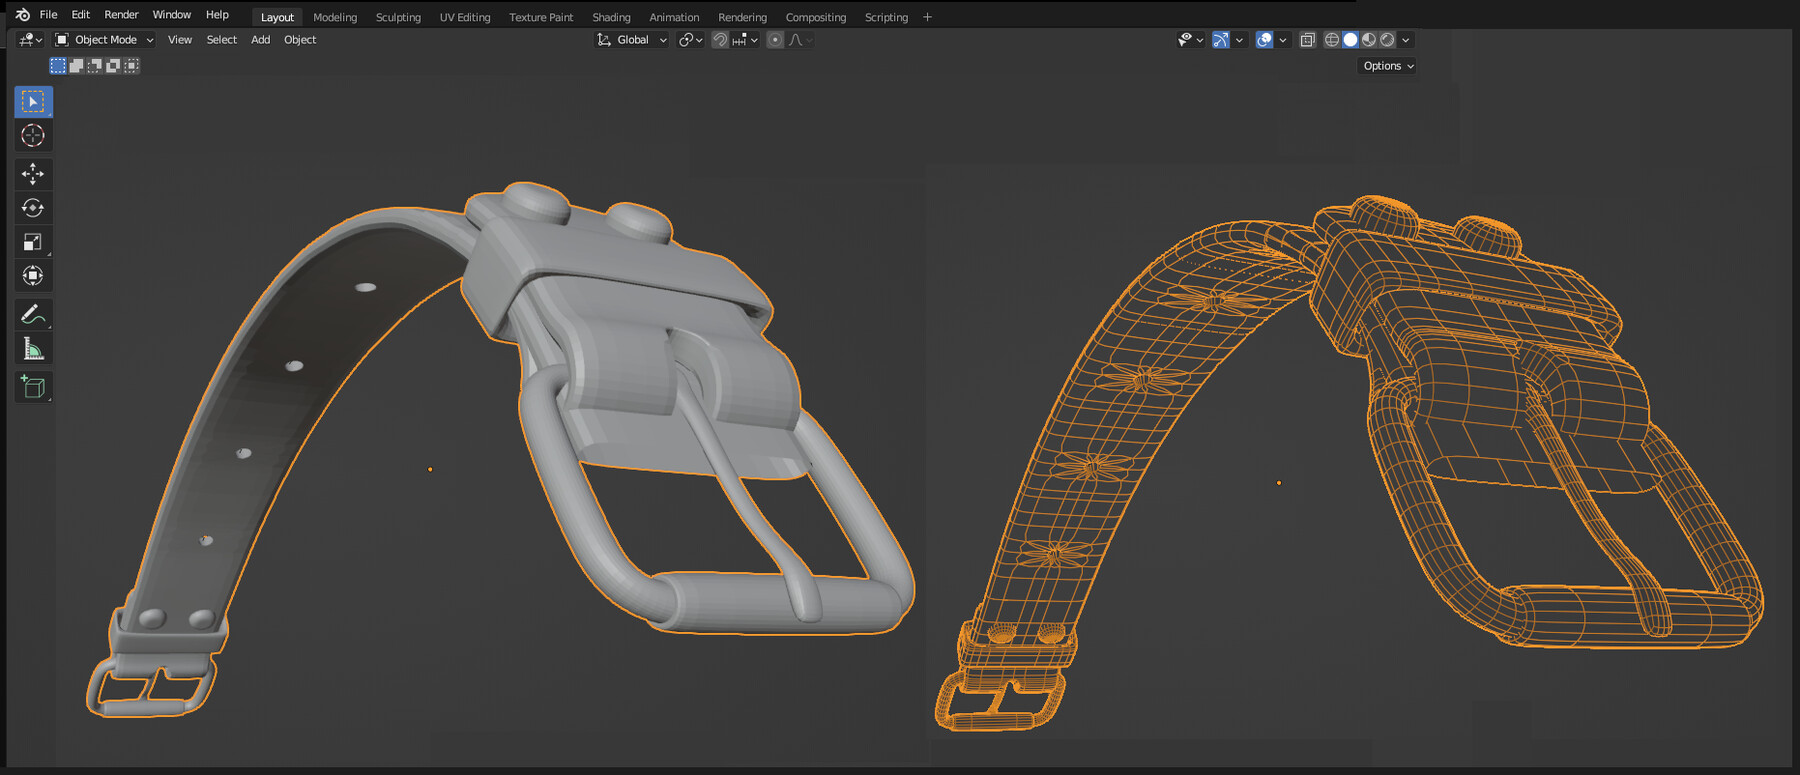Activate the Rotate tool

tap(33, 208)
